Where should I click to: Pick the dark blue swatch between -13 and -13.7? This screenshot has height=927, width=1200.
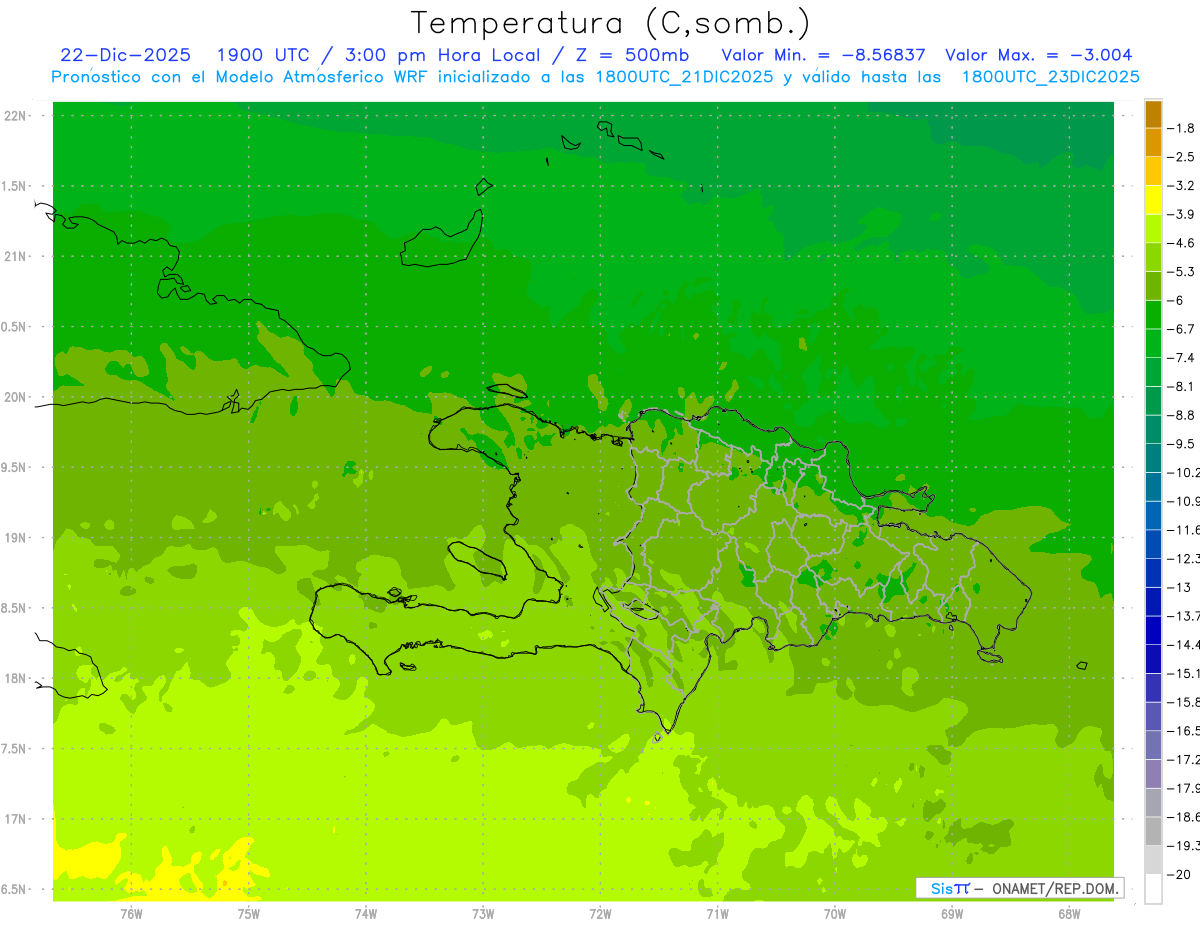(x=1153, y=602)
